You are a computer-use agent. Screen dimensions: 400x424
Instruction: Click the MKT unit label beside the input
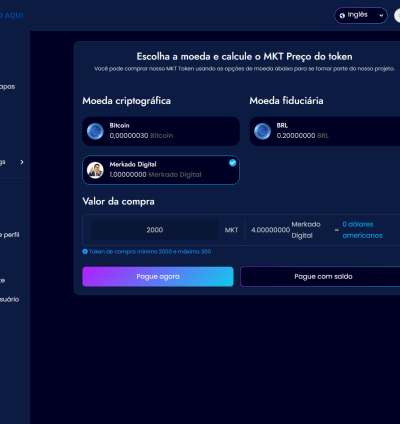coord(231,230)
